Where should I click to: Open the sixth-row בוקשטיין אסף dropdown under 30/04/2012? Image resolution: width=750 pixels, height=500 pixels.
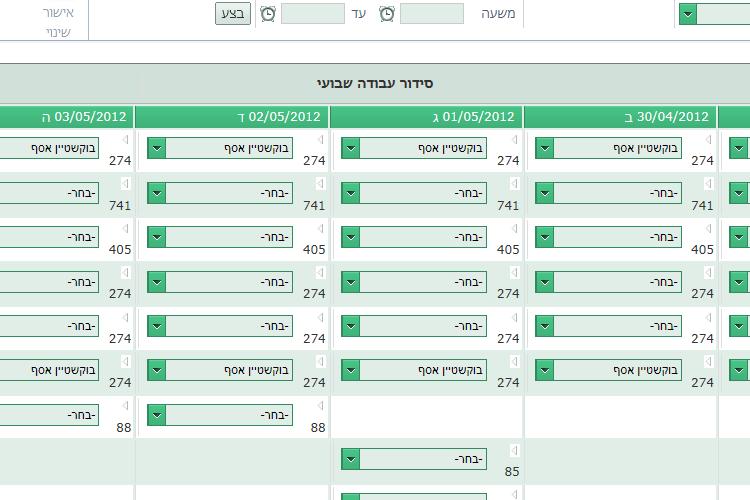coord(544,370)
